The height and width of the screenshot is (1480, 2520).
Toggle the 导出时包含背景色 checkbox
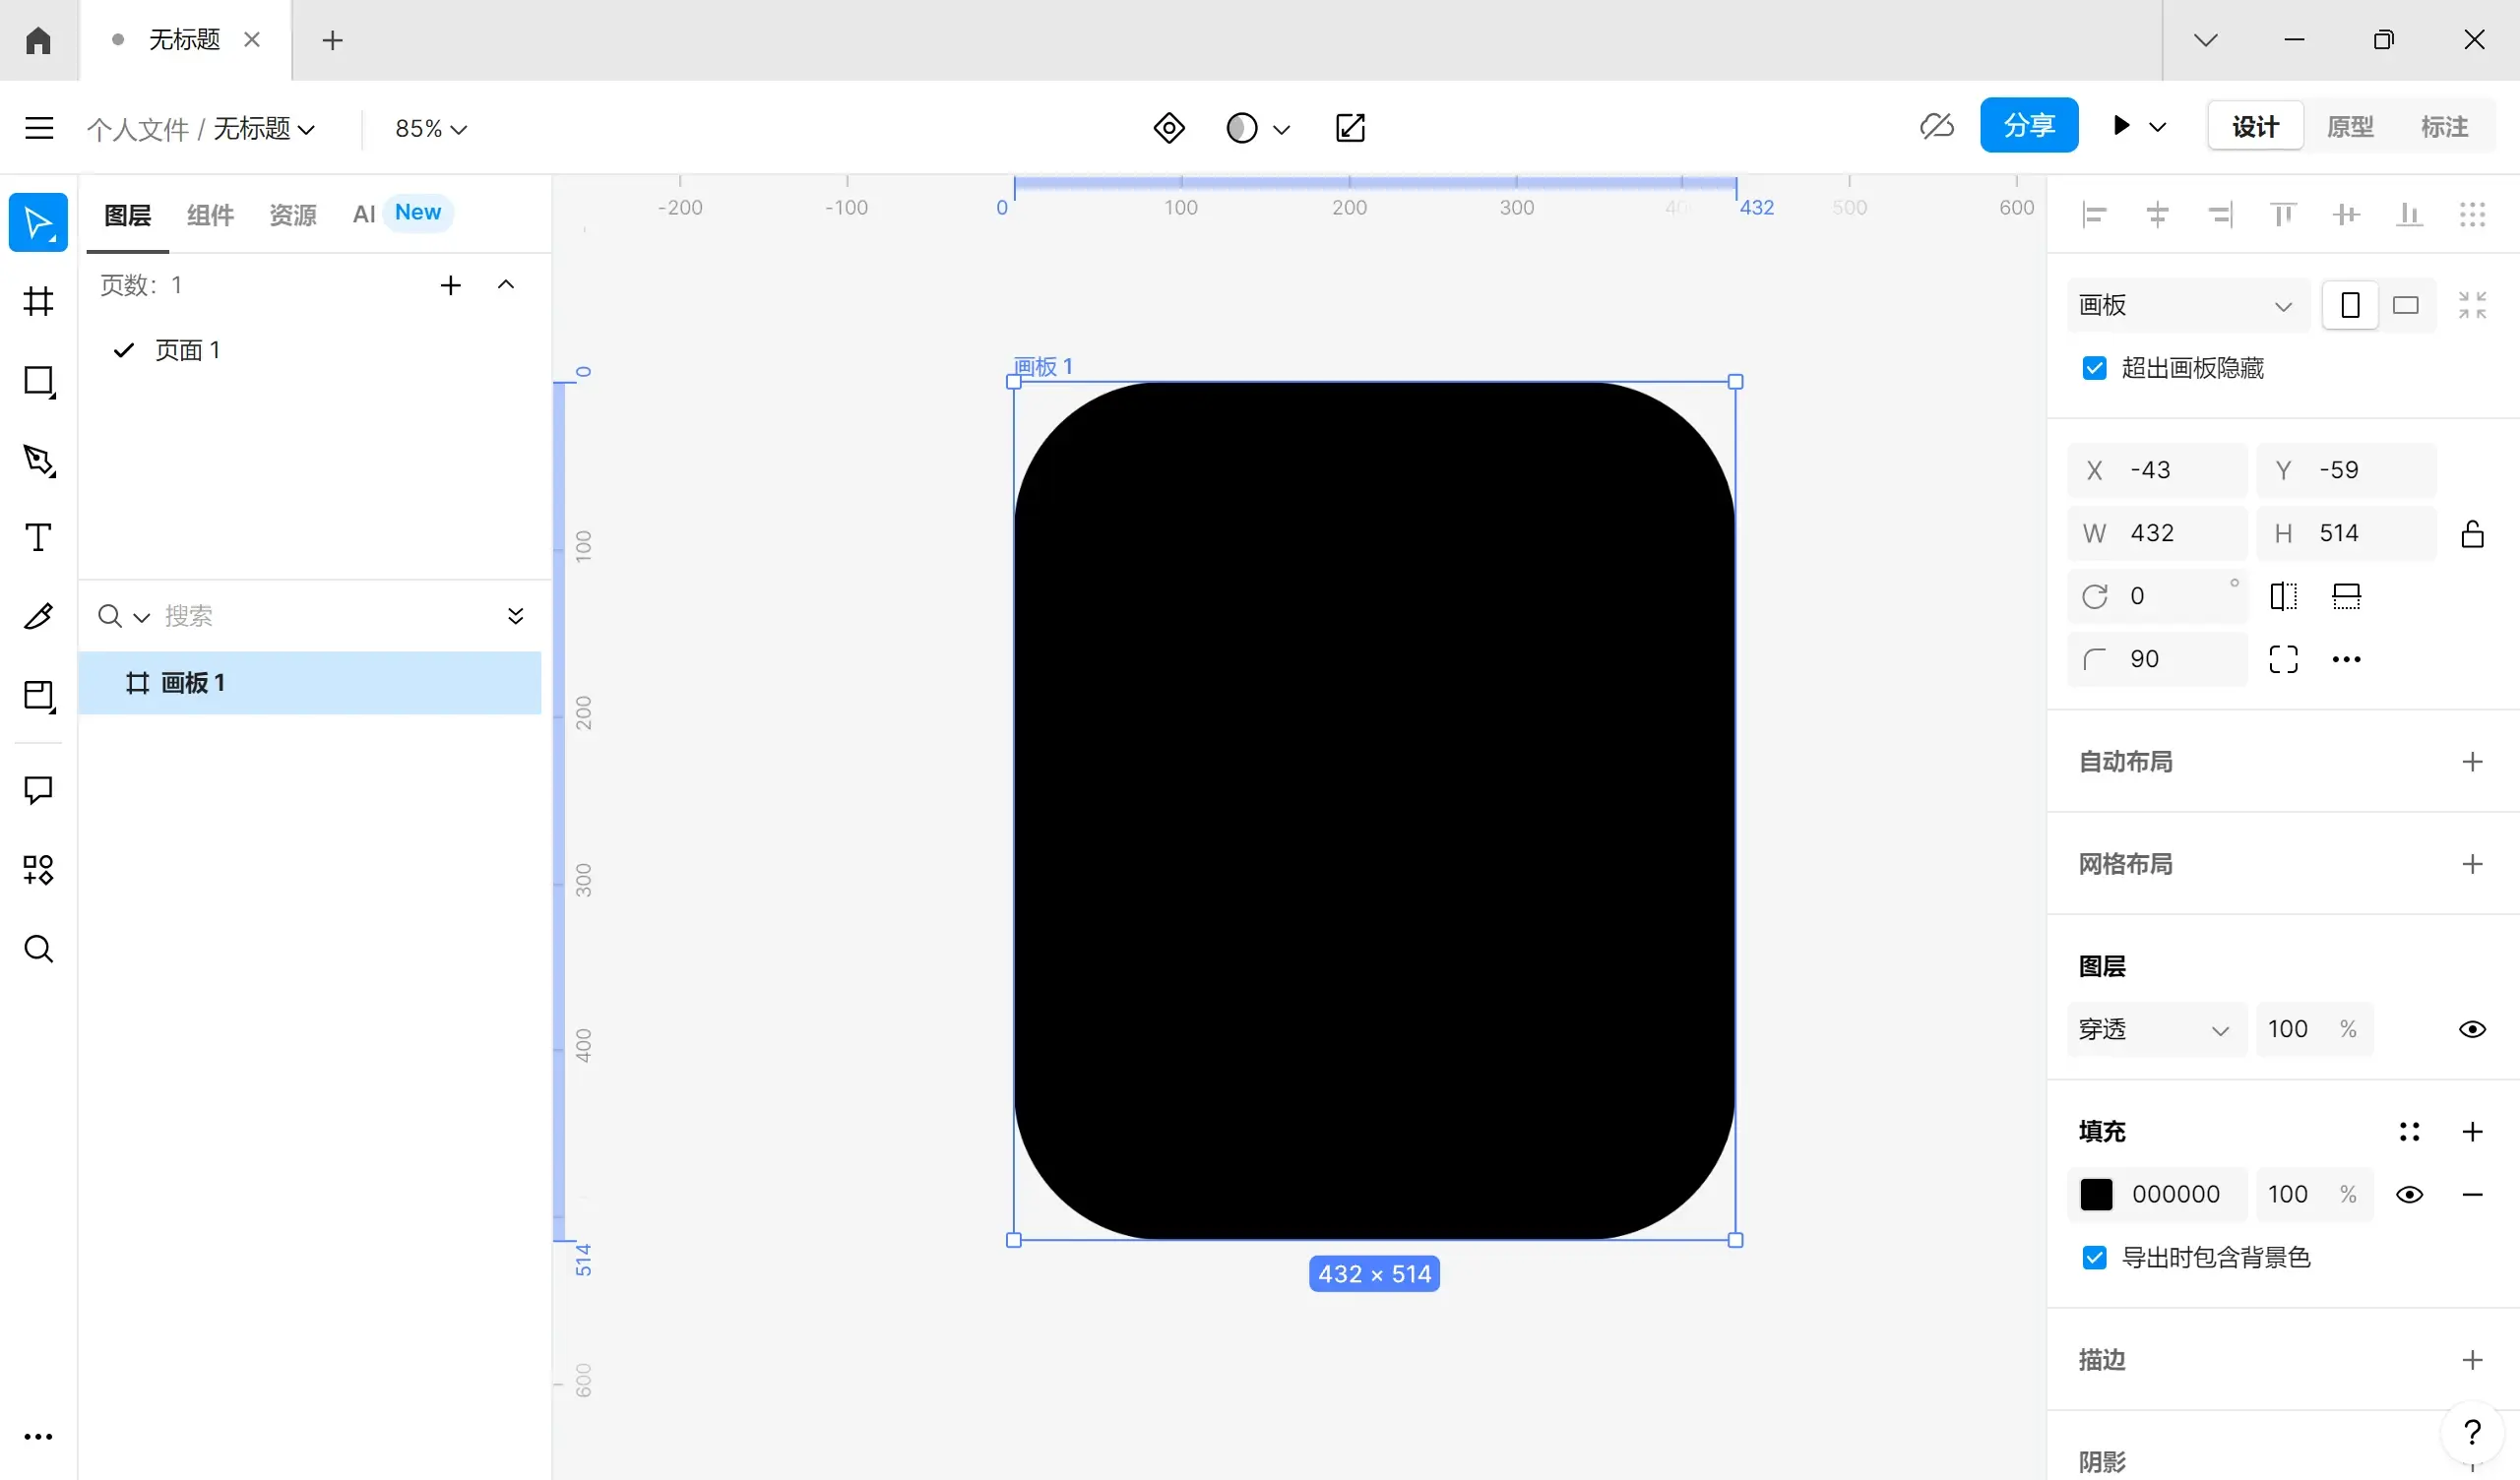point(2094,1258)
